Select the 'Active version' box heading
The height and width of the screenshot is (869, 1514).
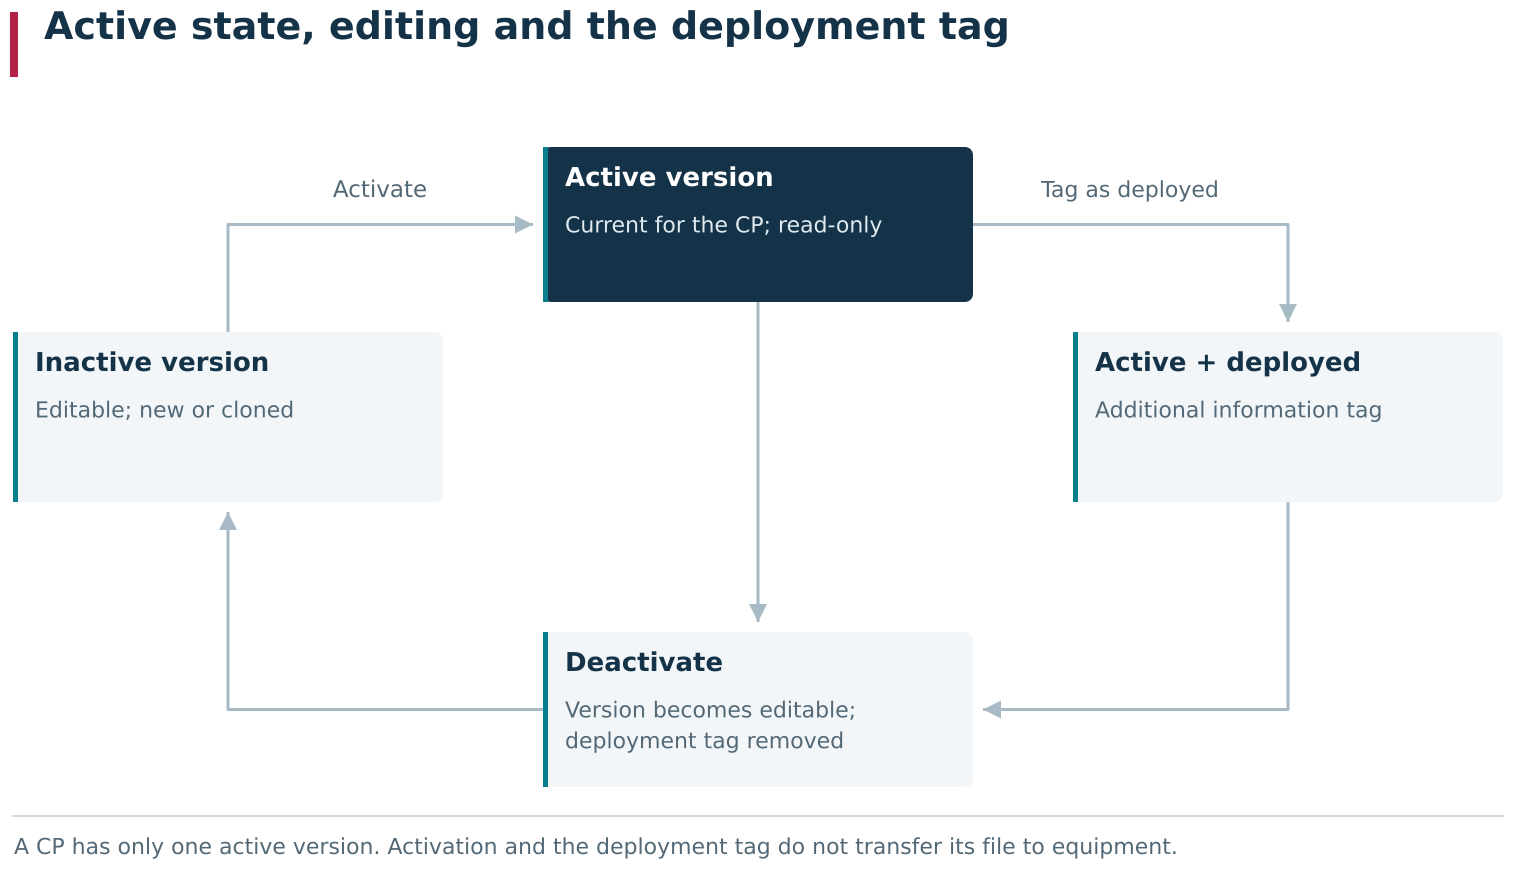669,178
